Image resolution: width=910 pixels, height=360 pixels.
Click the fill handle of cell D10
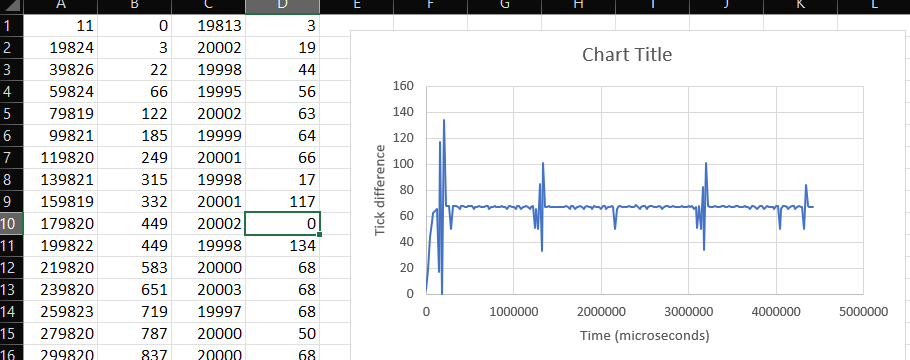(x=319, y=235)
